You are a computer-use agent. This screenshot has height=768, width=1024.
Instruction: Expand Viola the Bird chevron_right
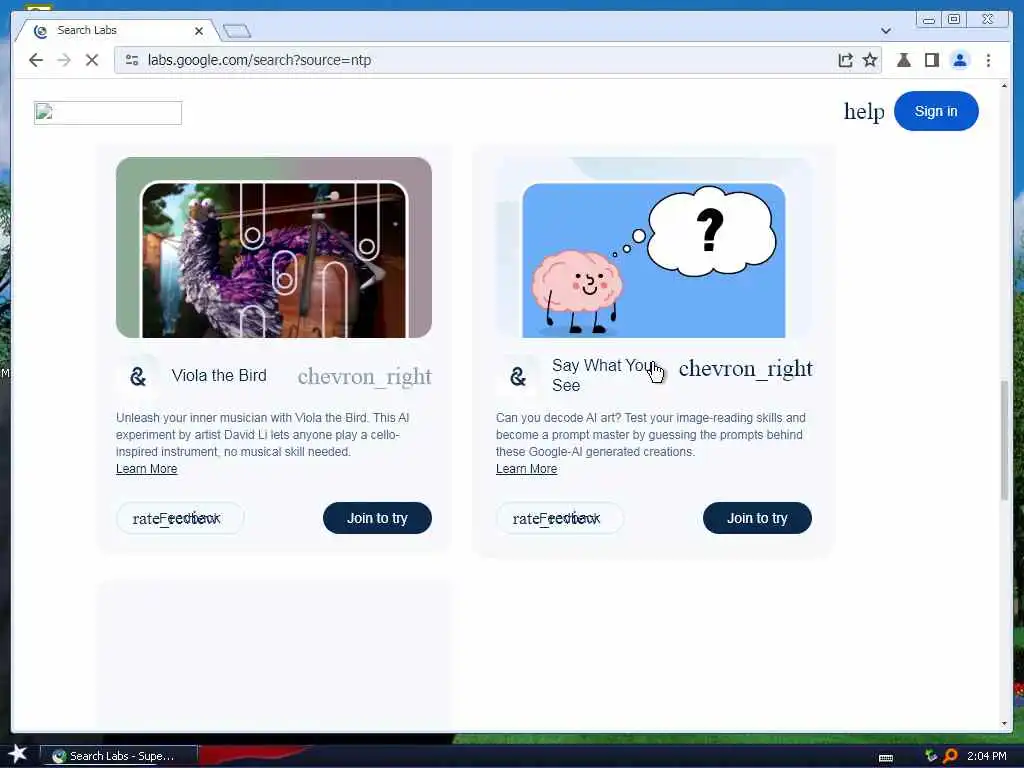(364, 376)
